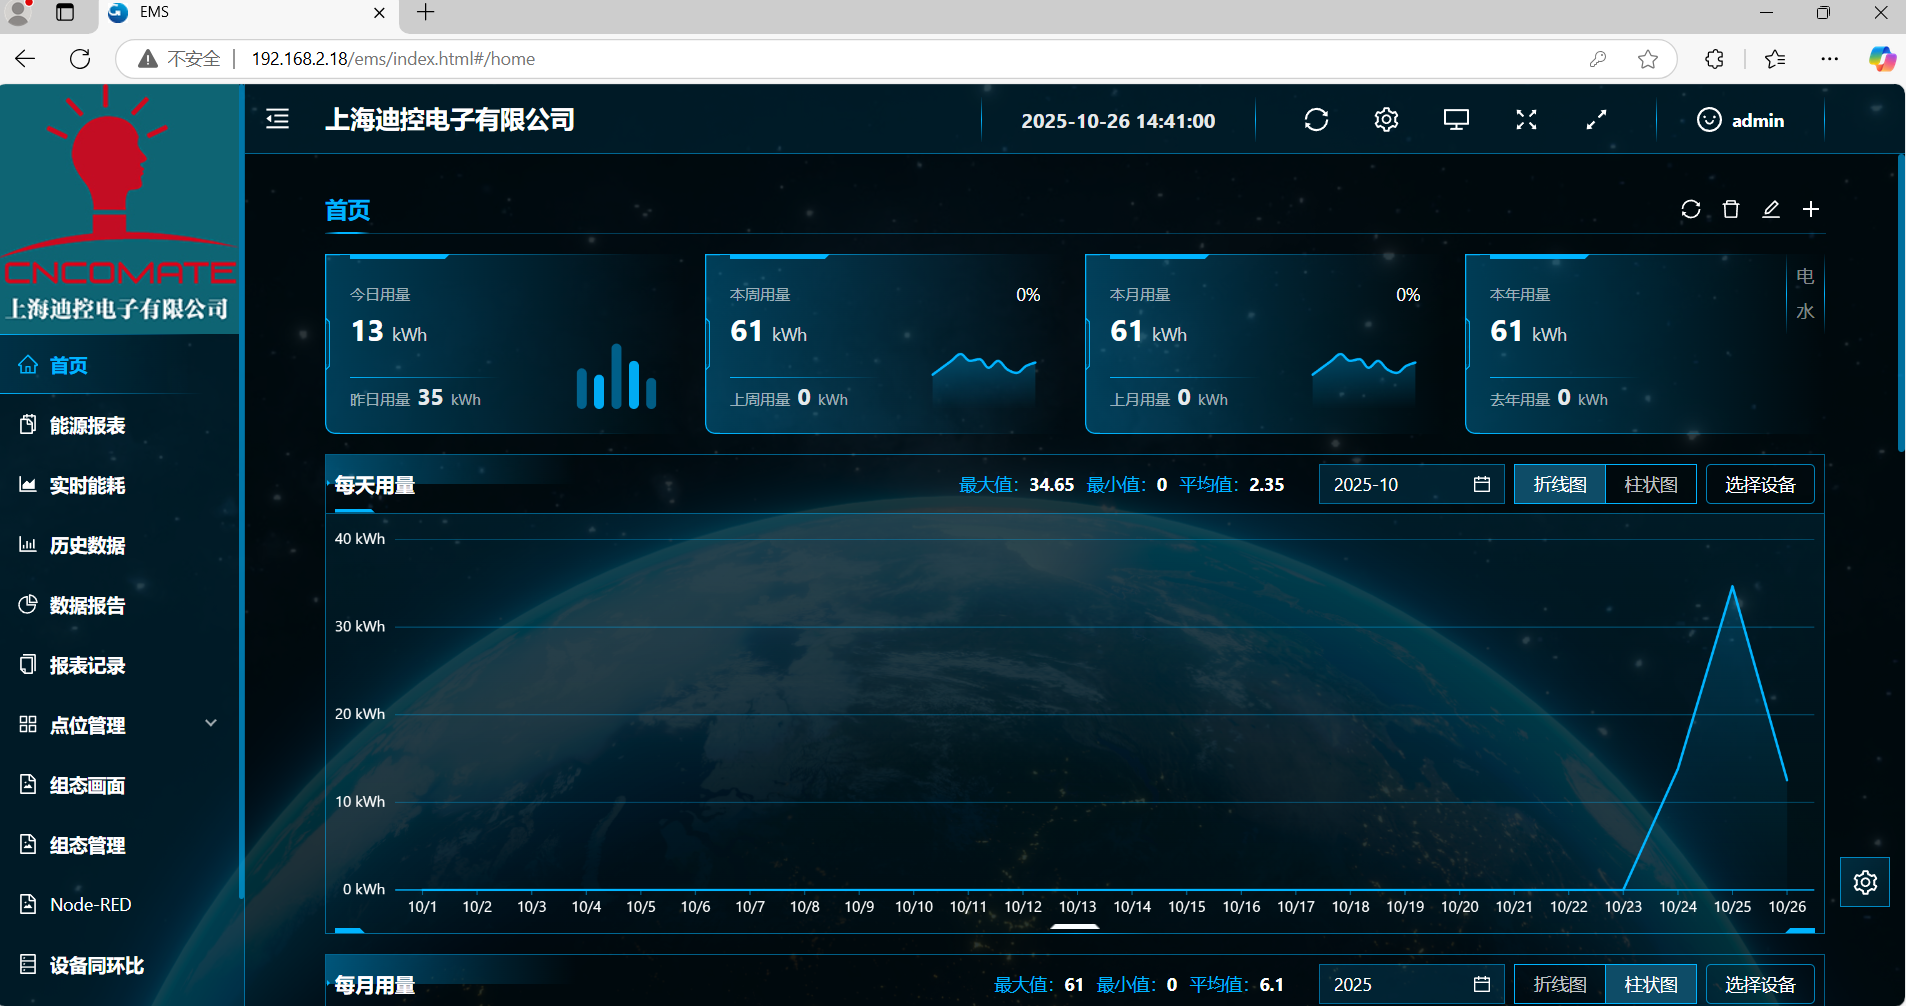Click the chart's horizontal zoom slider handle
The width and height of the screenshot is (1906, 1006).
1075,927
